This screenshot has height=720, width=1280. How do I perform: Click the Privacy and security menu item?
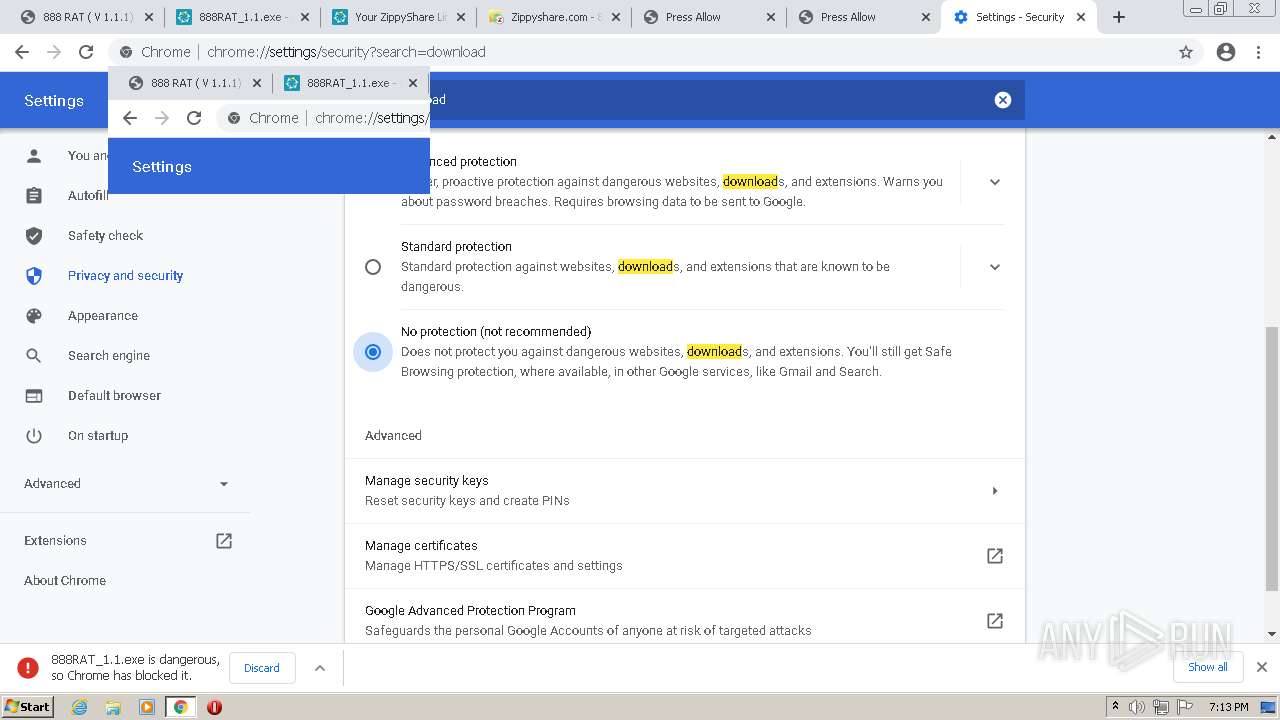tap(126, 275)
